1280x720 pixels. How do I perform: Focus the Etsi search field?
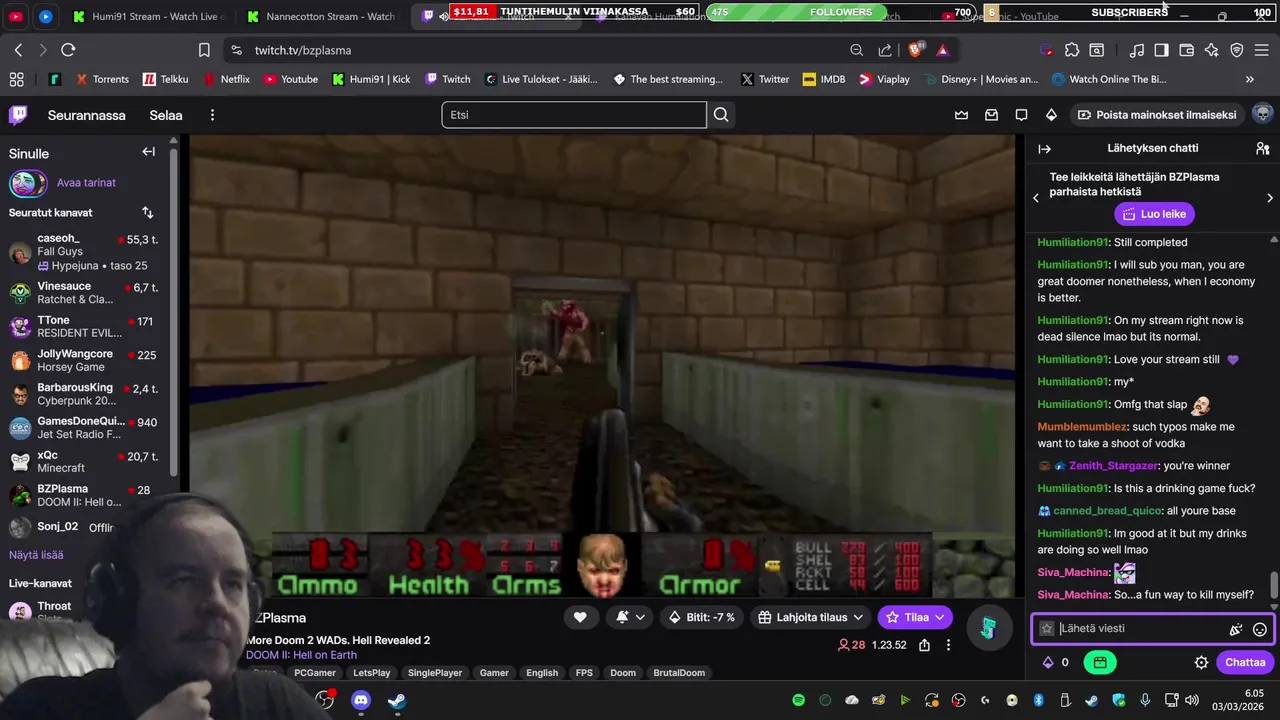[574, 115]
